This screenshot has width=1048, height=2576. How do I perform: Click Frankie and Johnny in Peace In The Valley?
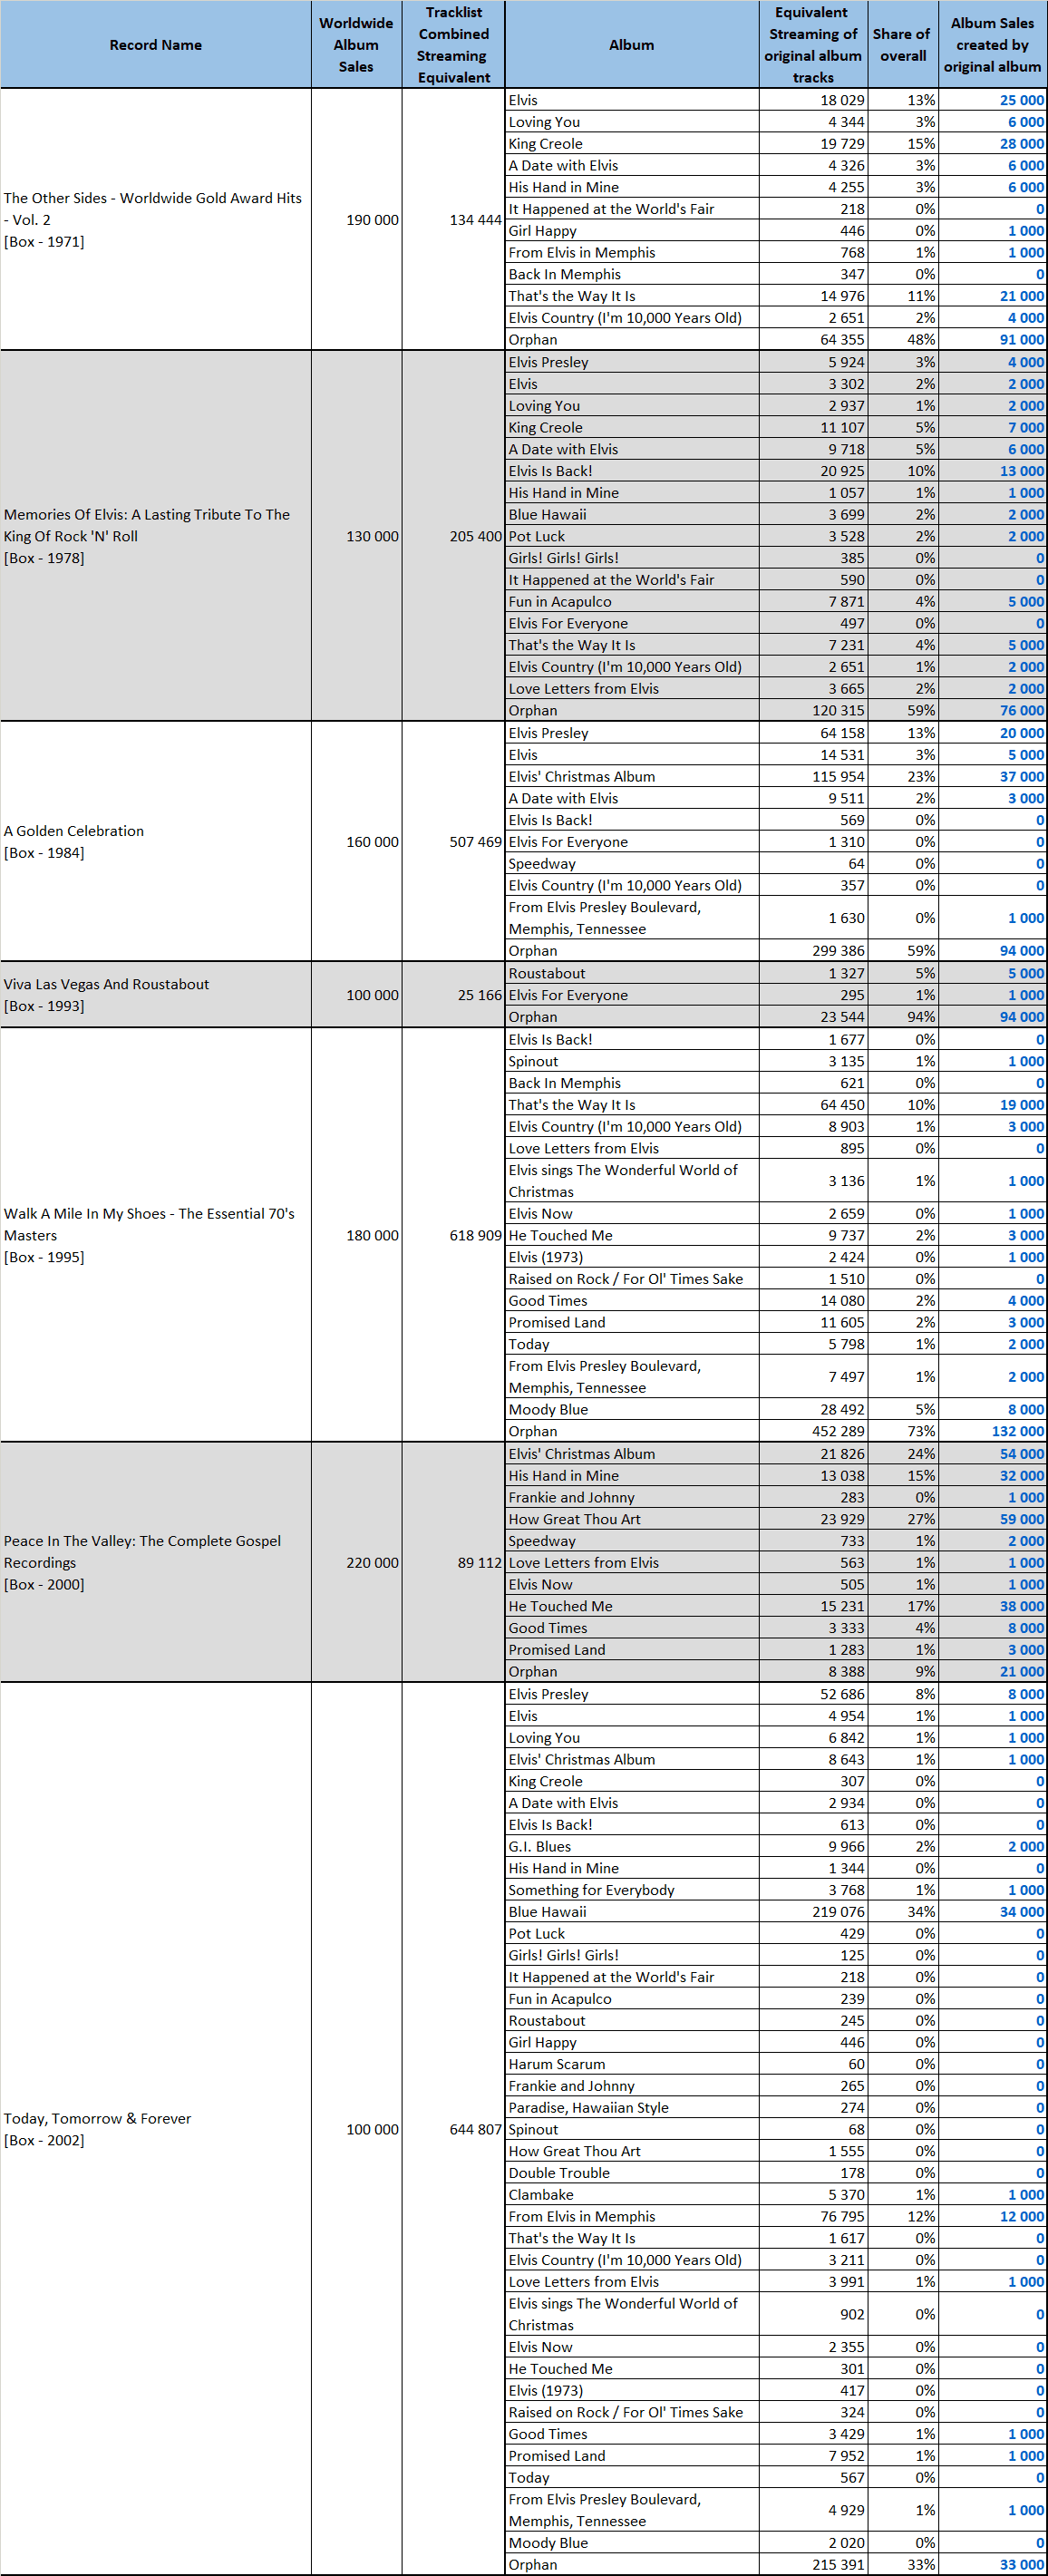tap(631, 1497)
